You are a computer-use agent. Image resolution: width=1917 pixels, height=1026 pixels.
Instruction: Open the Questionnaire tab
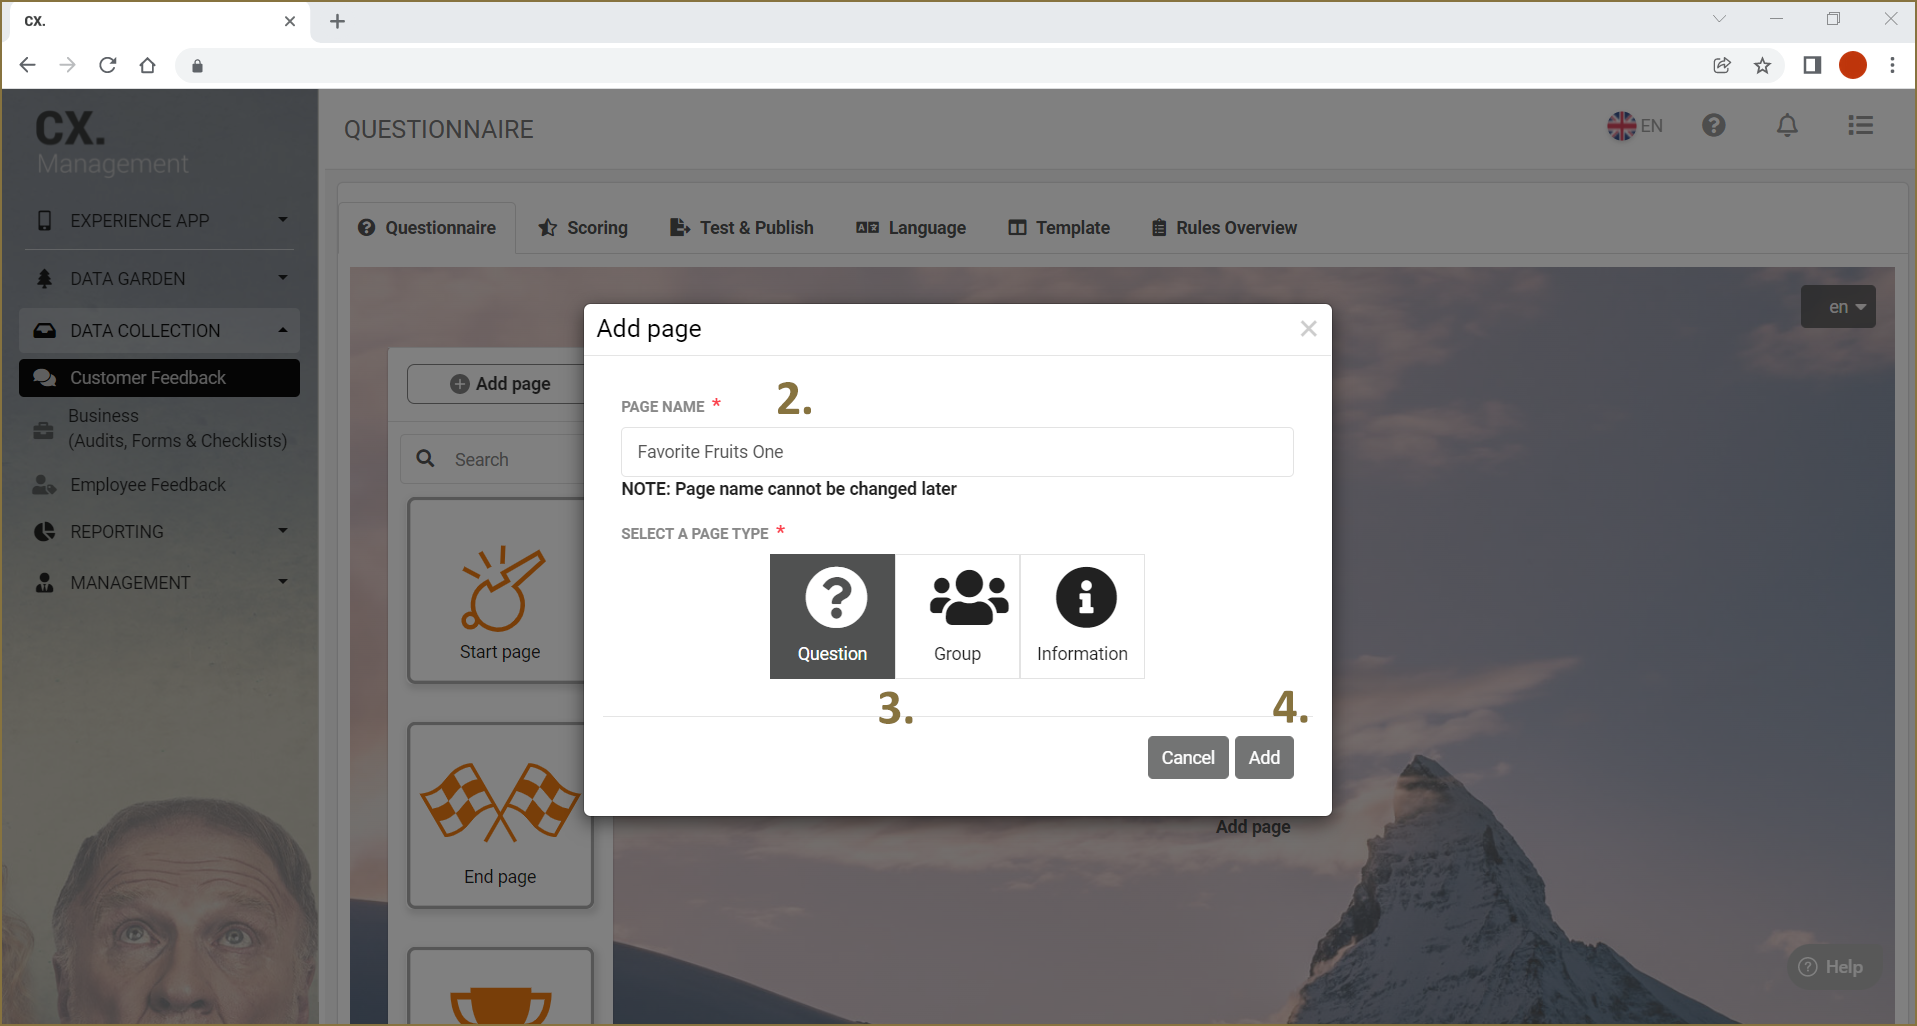point(427,228)
